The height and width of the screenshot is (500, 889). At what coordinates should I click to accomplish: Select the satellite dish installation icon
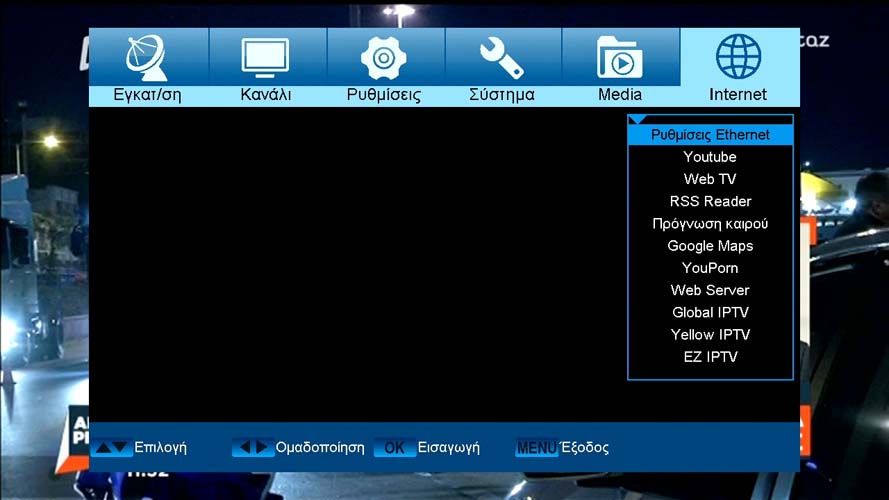pos(147,58)
